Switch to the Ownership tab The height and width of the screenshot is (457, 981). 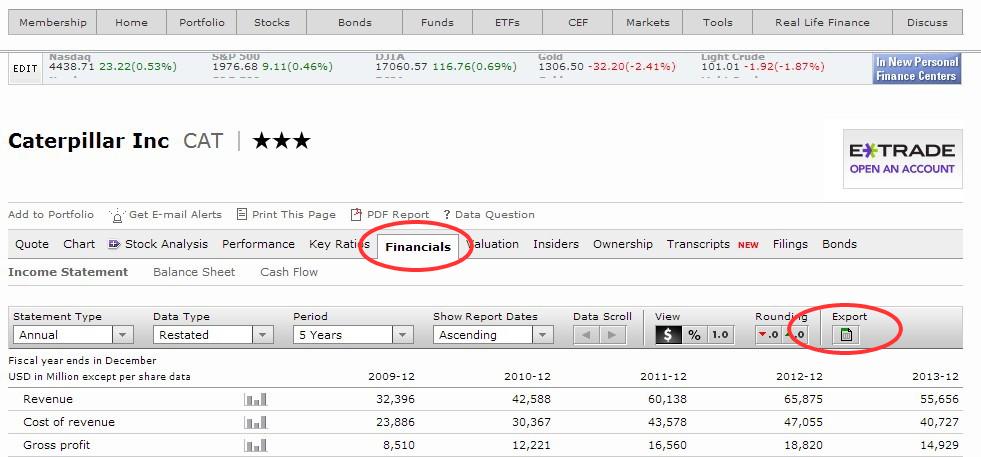[x=623, y=244]
